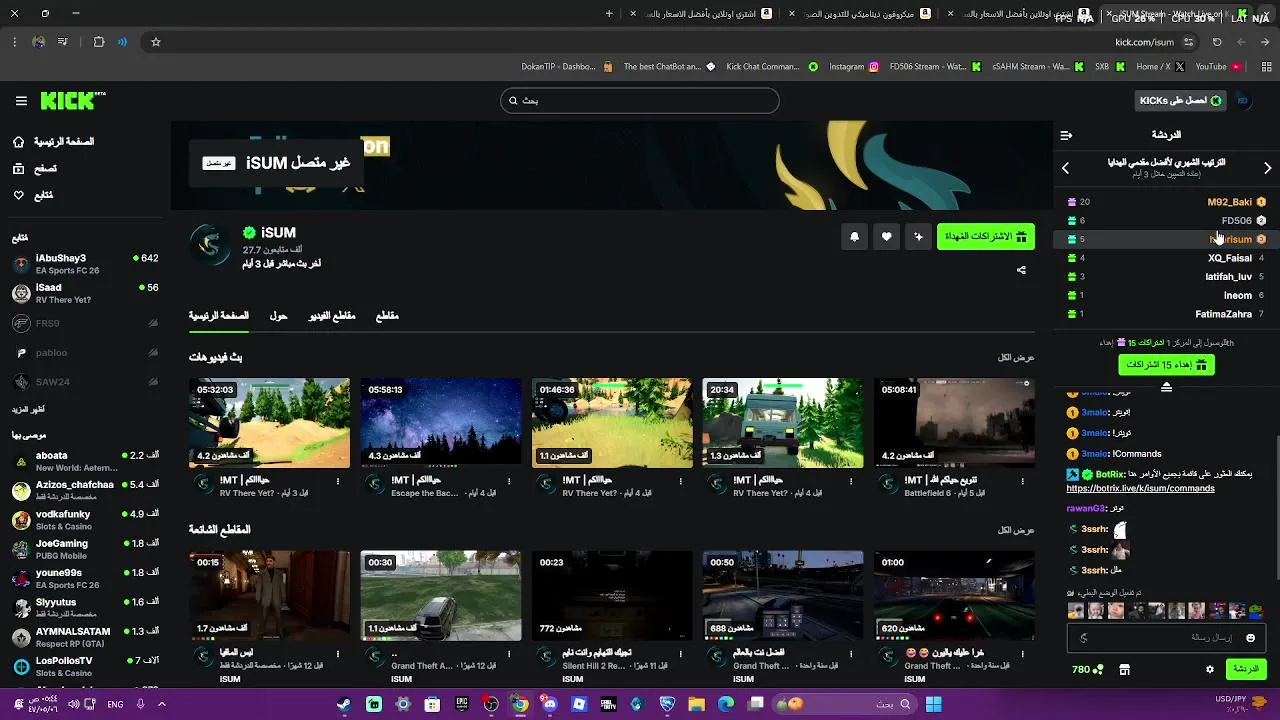Open Windows Start menu
This screenshot has height=720, width=1280.
click(933, 704)
